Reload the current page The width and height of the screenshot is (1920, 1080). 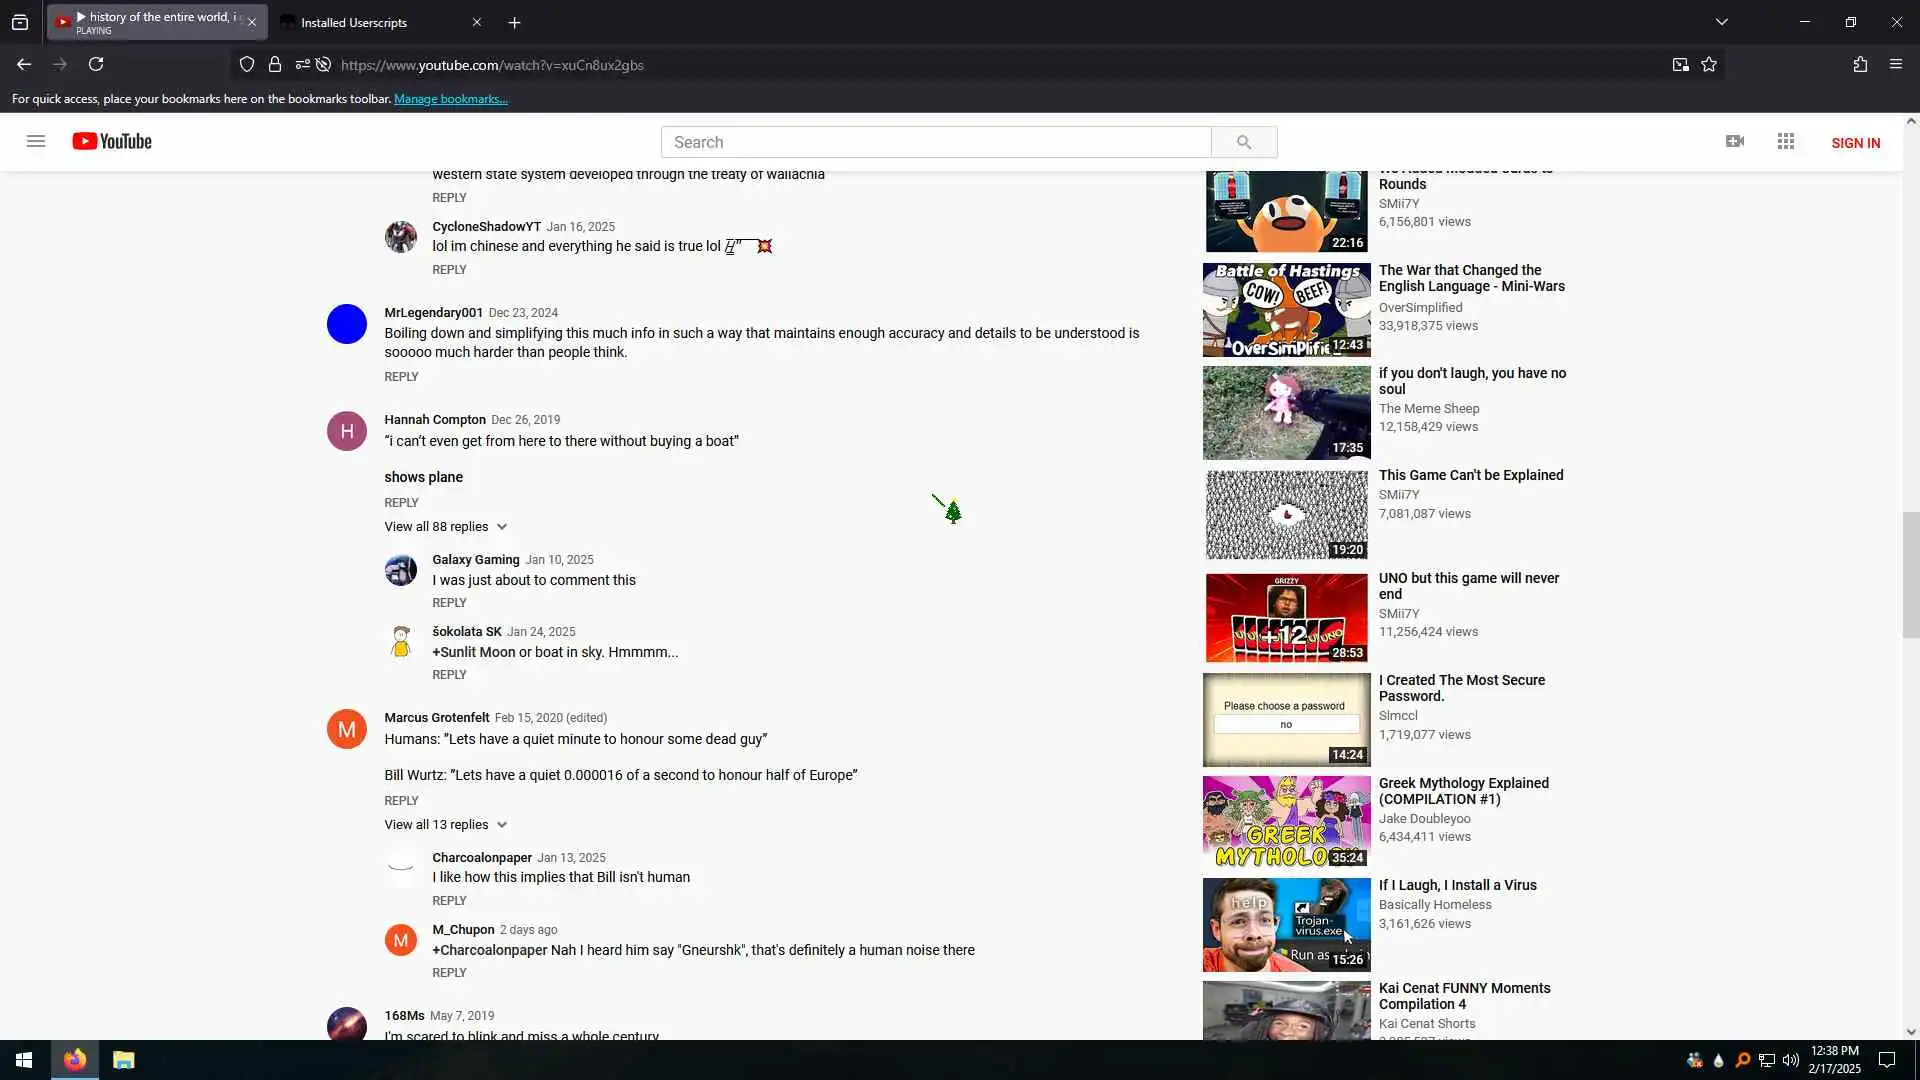click(x=96, y=64)
